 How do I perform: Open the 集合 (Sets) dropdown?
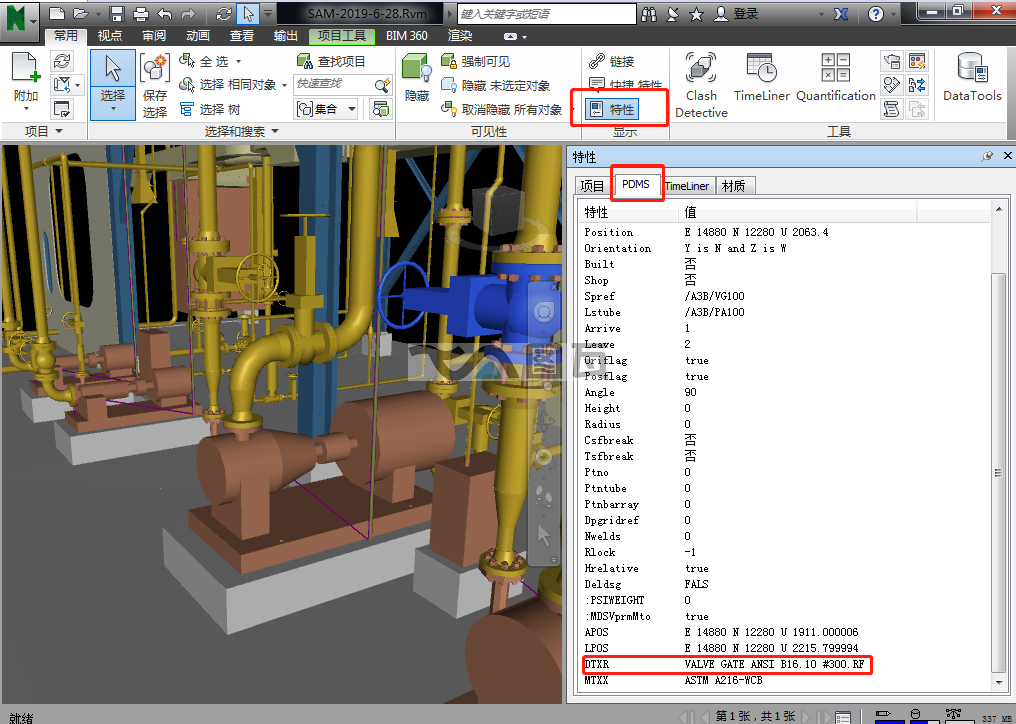pyautogui.click(x=327, y=109)
